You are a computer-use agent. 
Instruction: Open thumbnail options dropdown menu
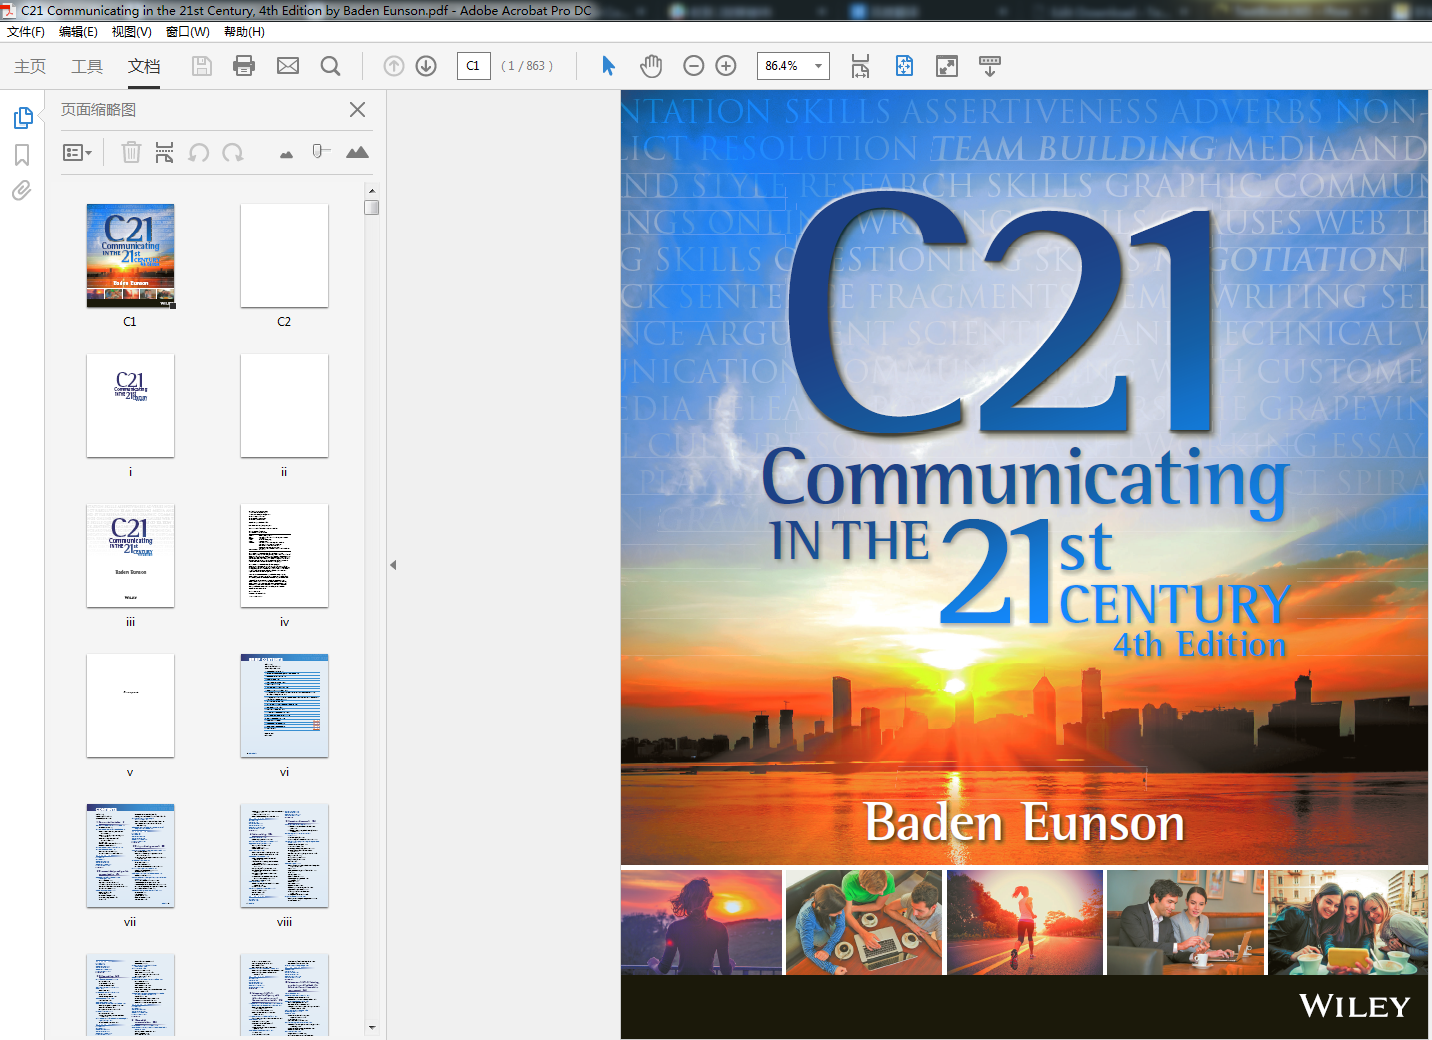pos(77,152)
